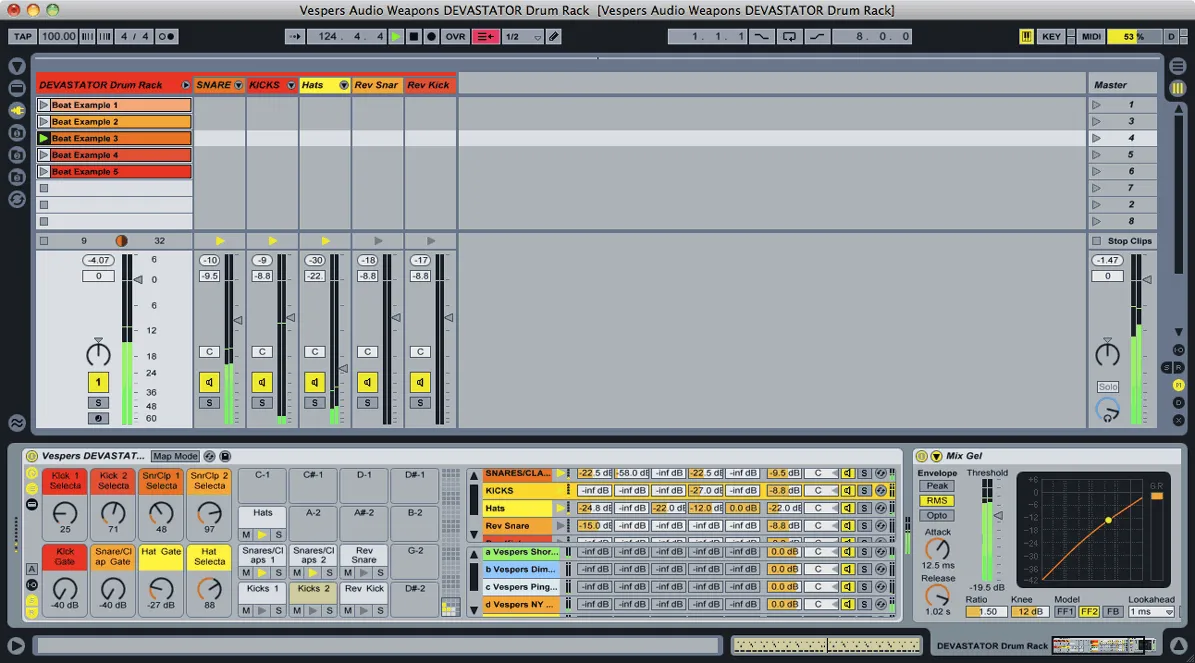Image resolution: width=1195 pixels, height=663 pixels.
Task: Open the KICKS track chain chooser
Action: coord(291,85)
